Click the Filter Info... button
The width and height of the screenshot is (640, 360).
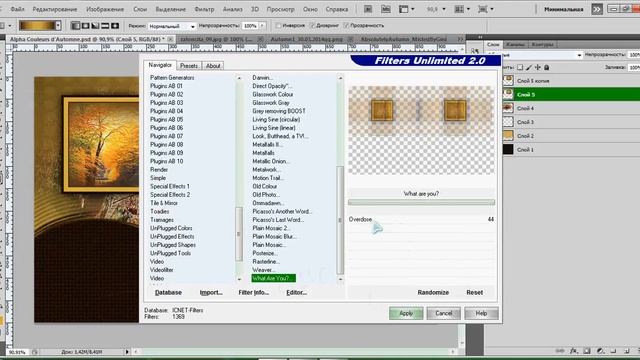click(253, 292)
